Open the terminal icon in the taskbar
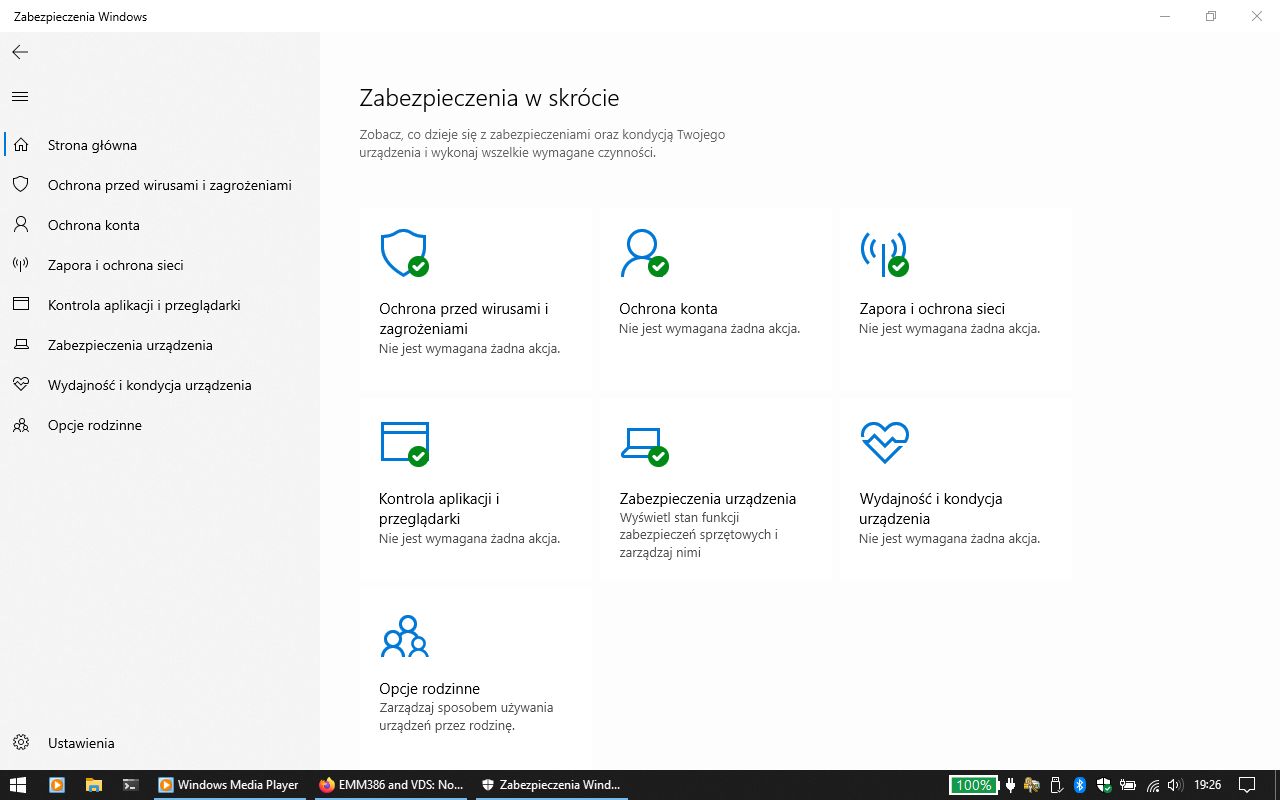This screenshot has height=800, width=1280. [x=130, y=785]
